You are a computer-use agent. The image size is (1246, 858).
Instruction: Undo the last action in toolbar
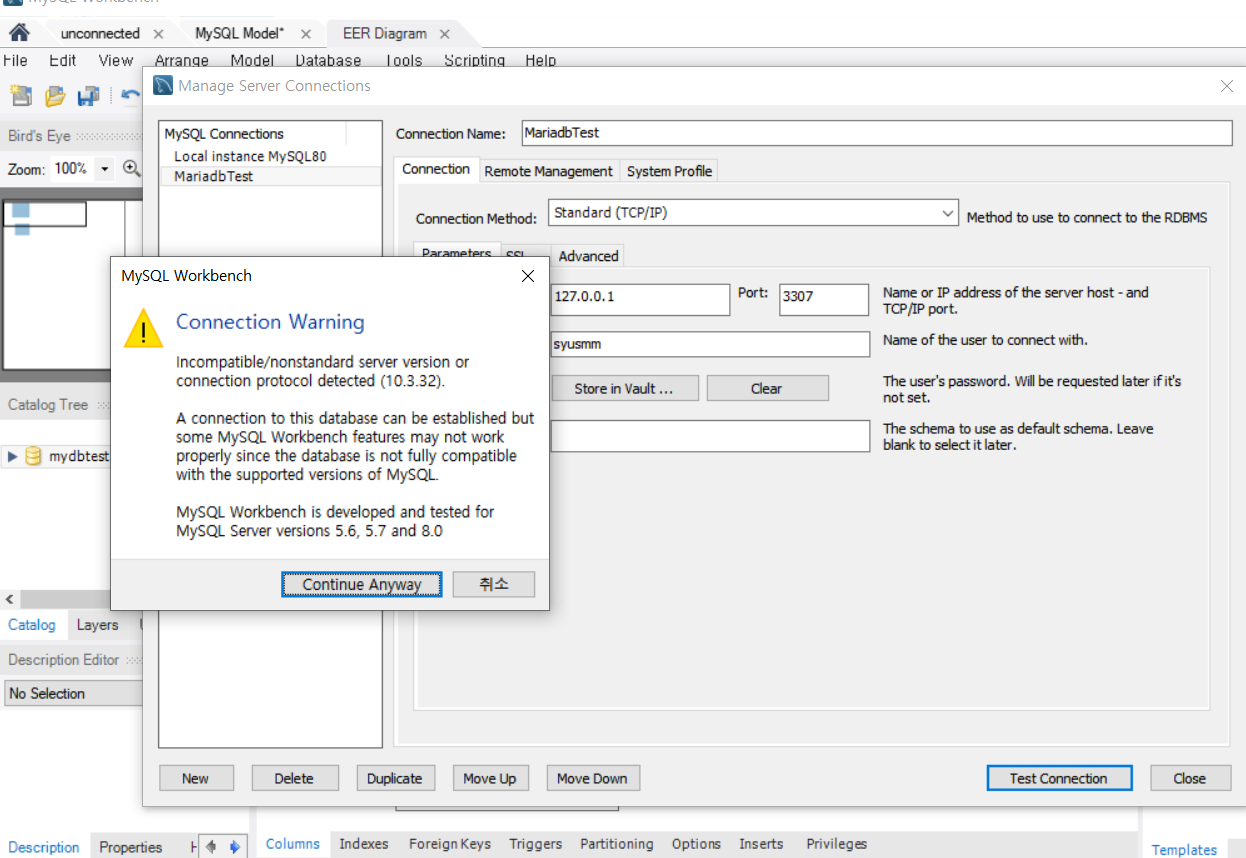pos(131,96)
